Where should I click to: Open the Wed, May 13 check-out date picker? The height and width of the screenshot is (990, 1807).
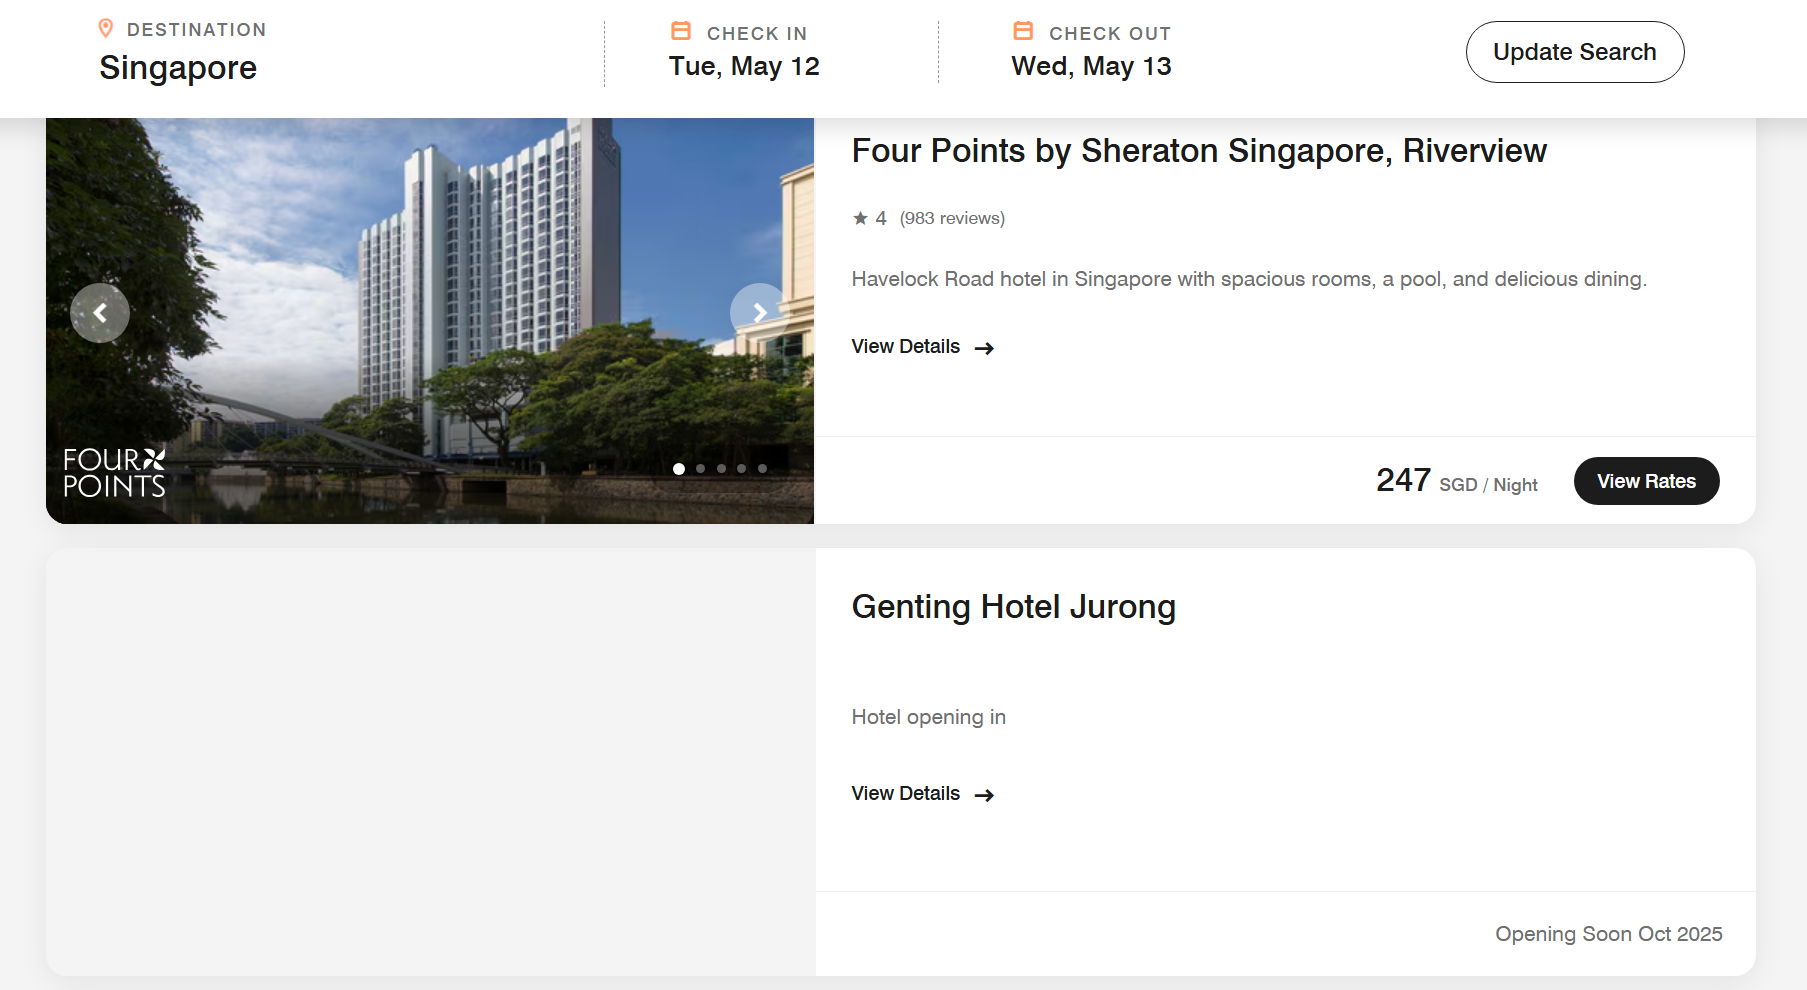click(x=1091, y=67)
